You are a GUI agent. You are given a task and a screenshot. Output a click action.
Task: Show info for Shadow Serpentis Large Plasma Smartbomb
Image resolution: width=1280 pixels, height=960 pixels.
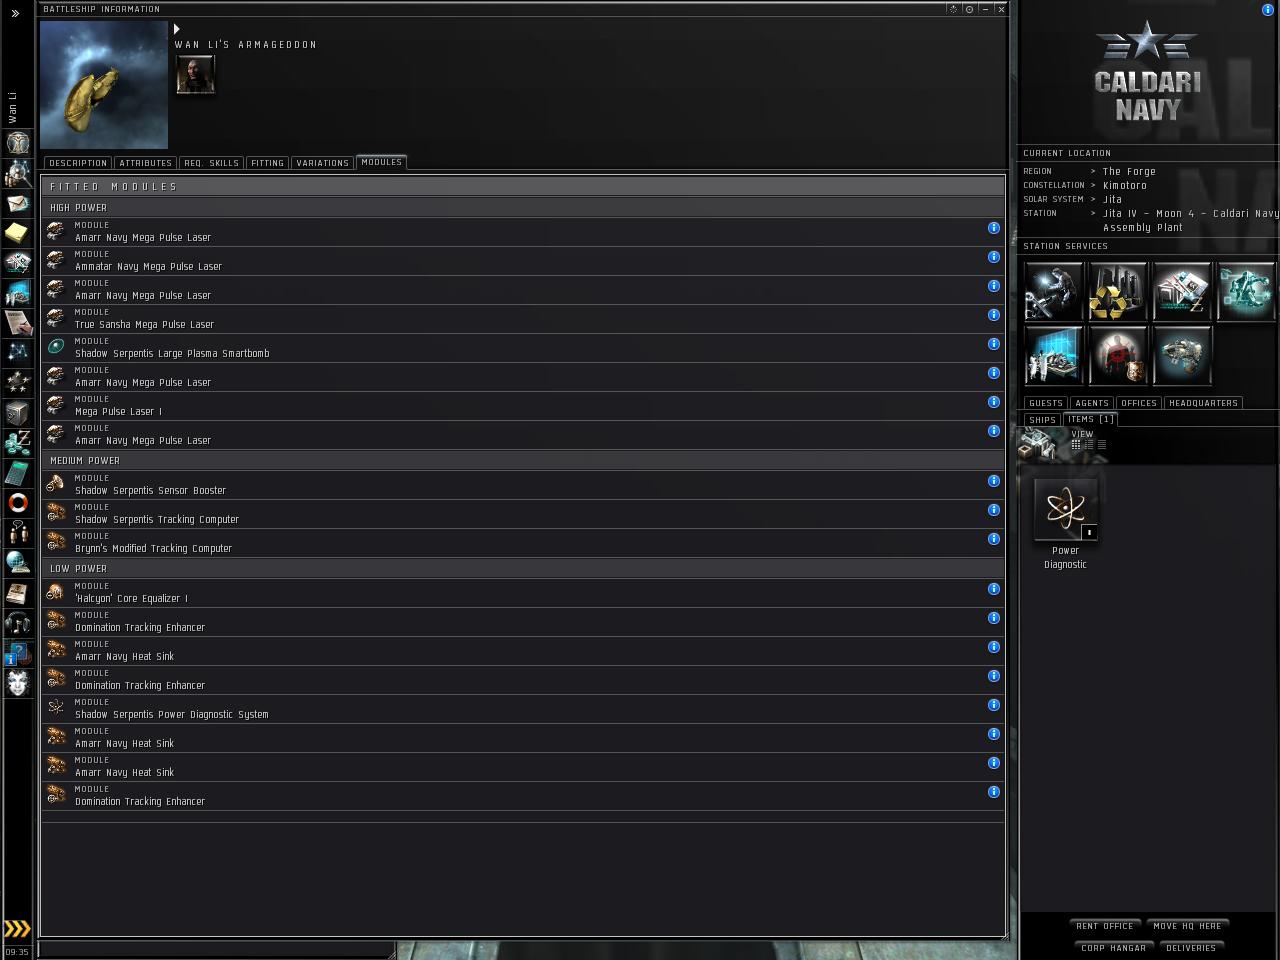(x=994, y=344)
